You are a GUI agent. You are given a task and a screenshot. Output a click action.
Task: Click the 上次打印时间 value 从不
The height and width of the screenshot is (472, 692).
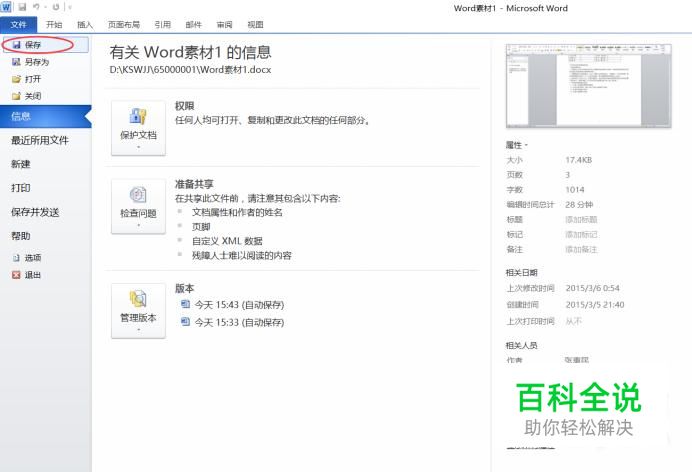click(573, 321)
